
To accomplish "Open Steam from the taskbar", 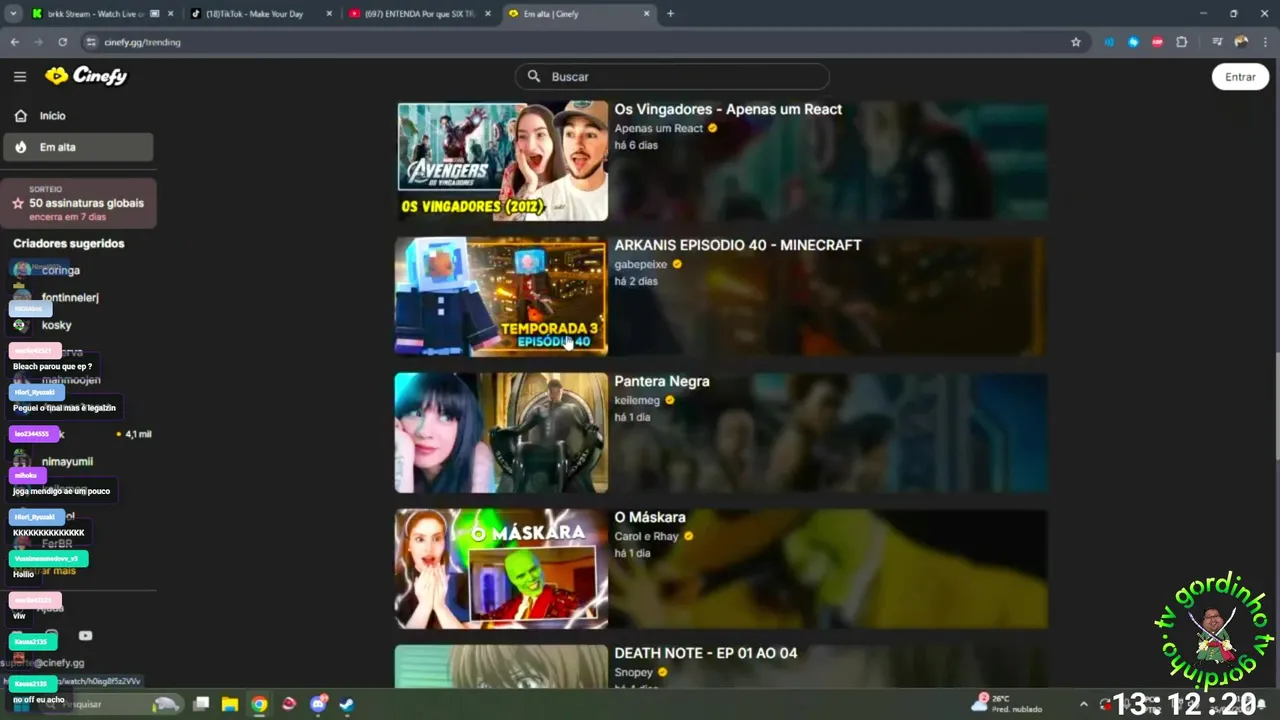I will point(346,704).
